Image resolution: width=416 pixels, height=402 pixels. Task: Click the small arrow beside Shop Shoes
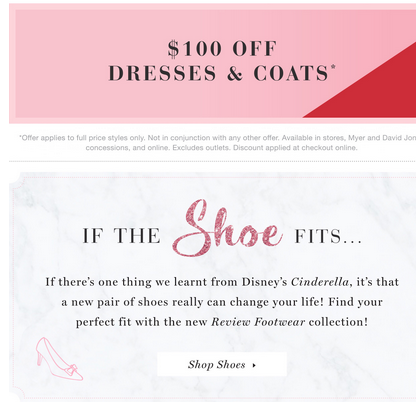(x=254, y=365)
